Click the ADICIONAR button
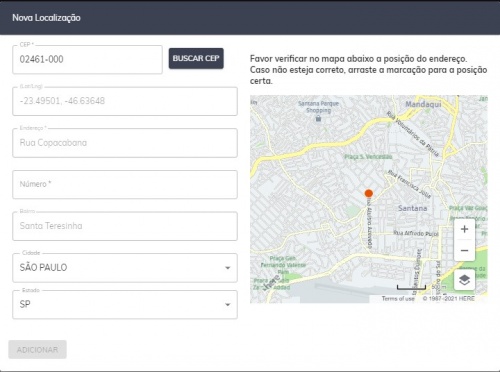Viewport: 500px width, 372px height. 37,350
